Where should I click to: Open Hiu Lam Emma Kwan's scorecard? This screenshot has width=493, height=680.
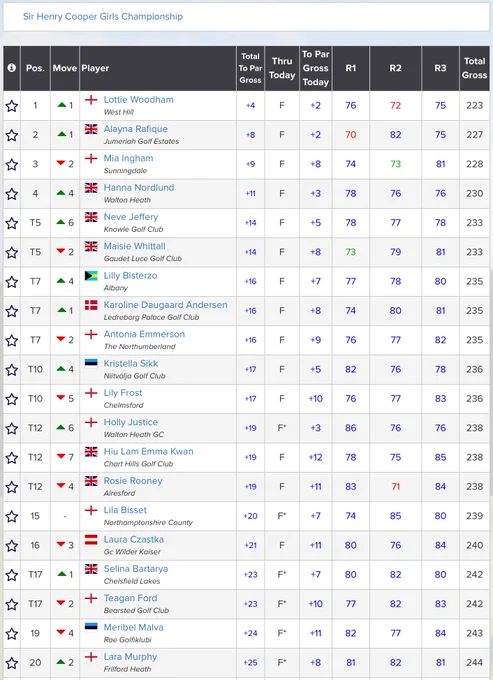148,451
